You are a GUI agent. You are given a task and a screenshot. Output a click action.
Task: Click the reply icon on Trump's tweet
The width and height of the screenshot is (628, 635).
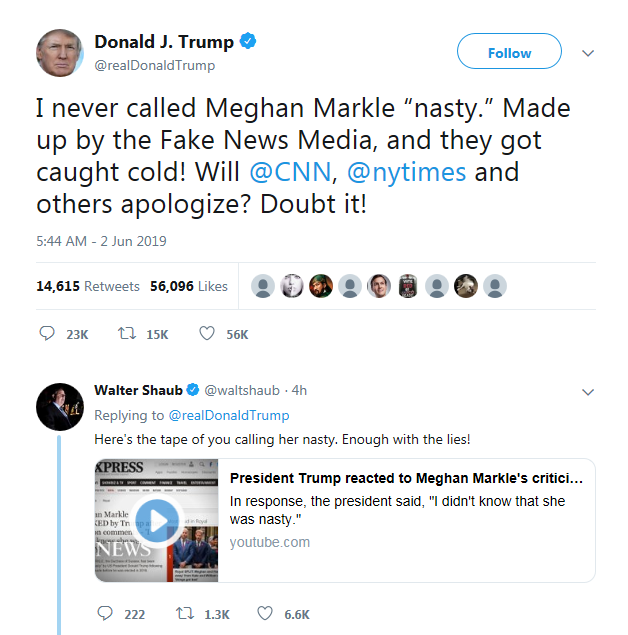(47, 334)
